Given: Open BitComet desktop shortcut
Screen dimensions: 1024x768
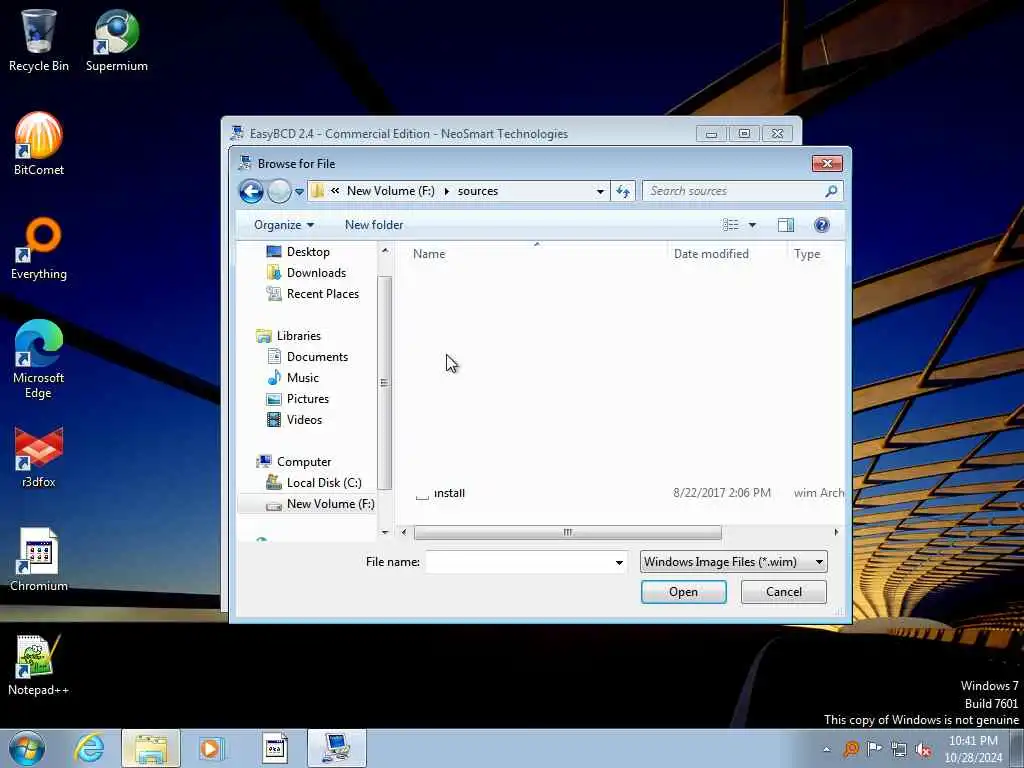Looking at the screenshot, I should (39, 144).
